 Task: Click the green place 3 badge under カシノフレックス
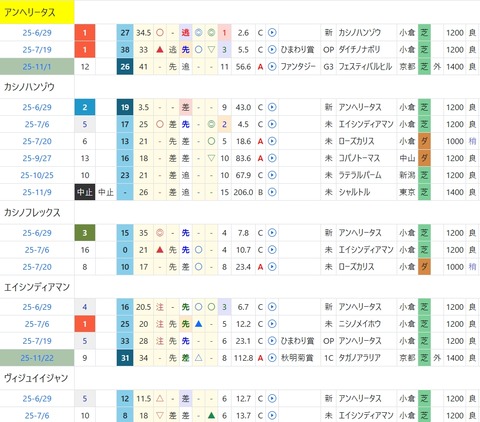85,233
